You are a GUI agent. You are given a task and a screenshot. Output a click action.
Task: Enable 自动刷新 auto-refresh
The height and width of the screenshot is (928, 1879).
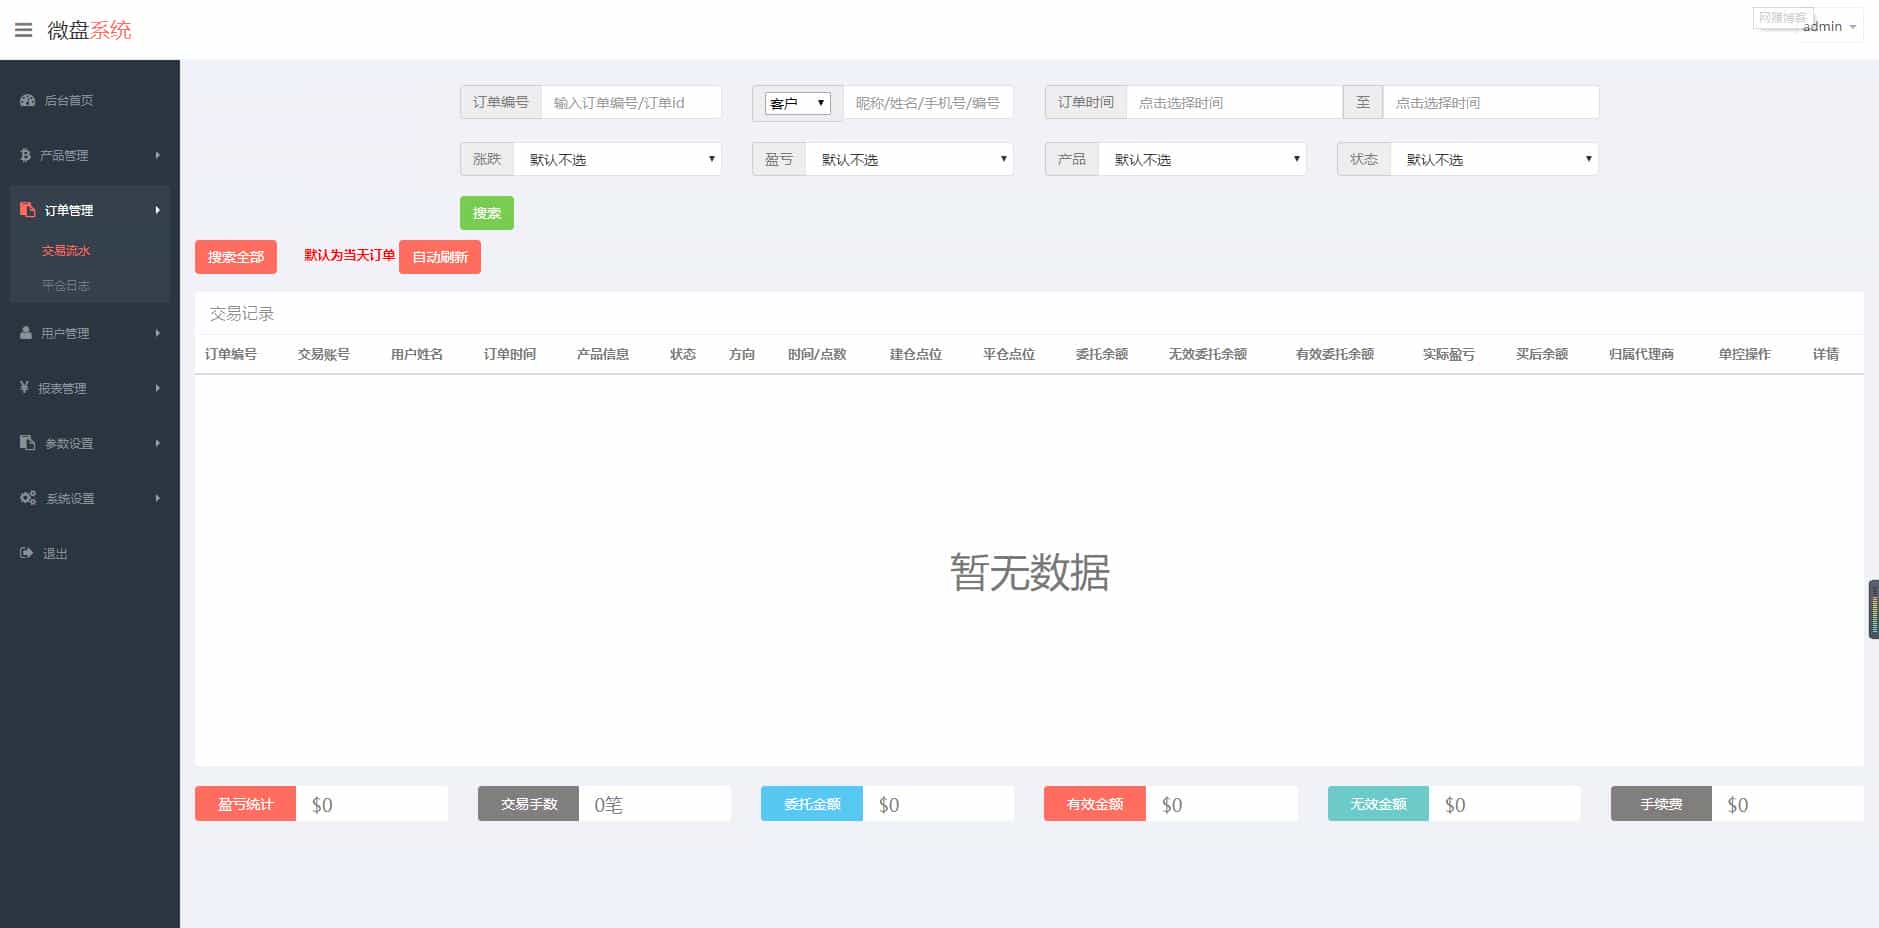click(439, 257)
